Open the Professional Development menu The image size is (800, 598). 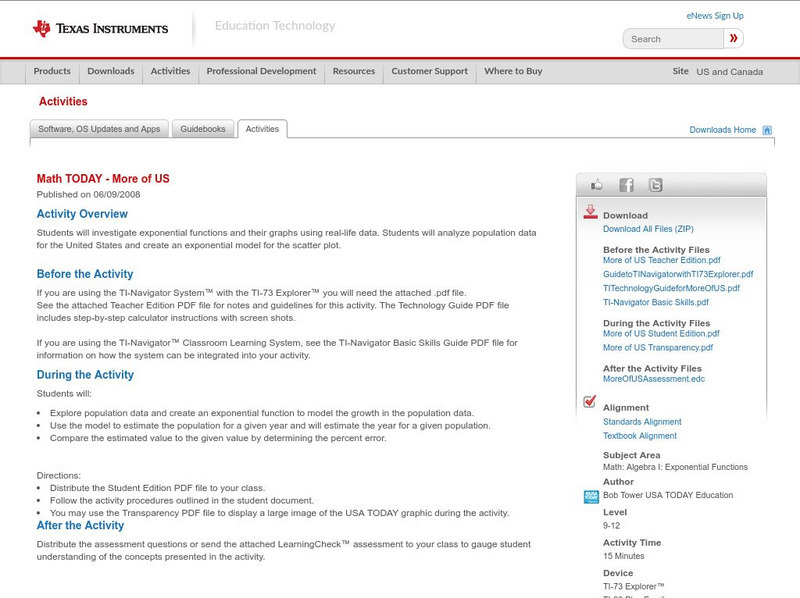click(x=261, y=71)
